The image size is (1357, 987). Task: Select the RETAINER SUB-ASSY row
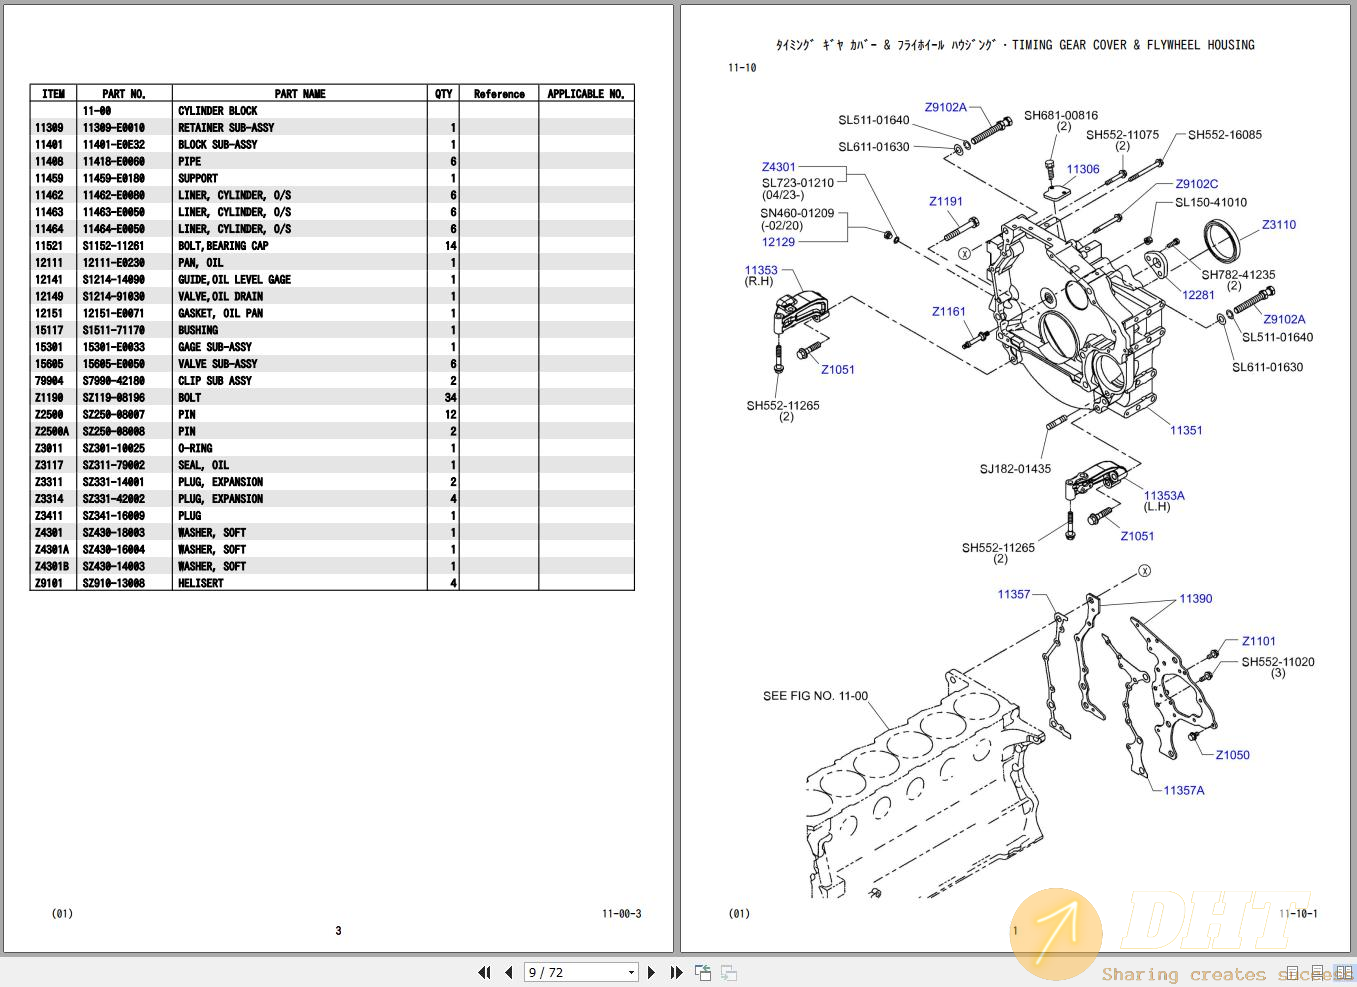point(332,128)
